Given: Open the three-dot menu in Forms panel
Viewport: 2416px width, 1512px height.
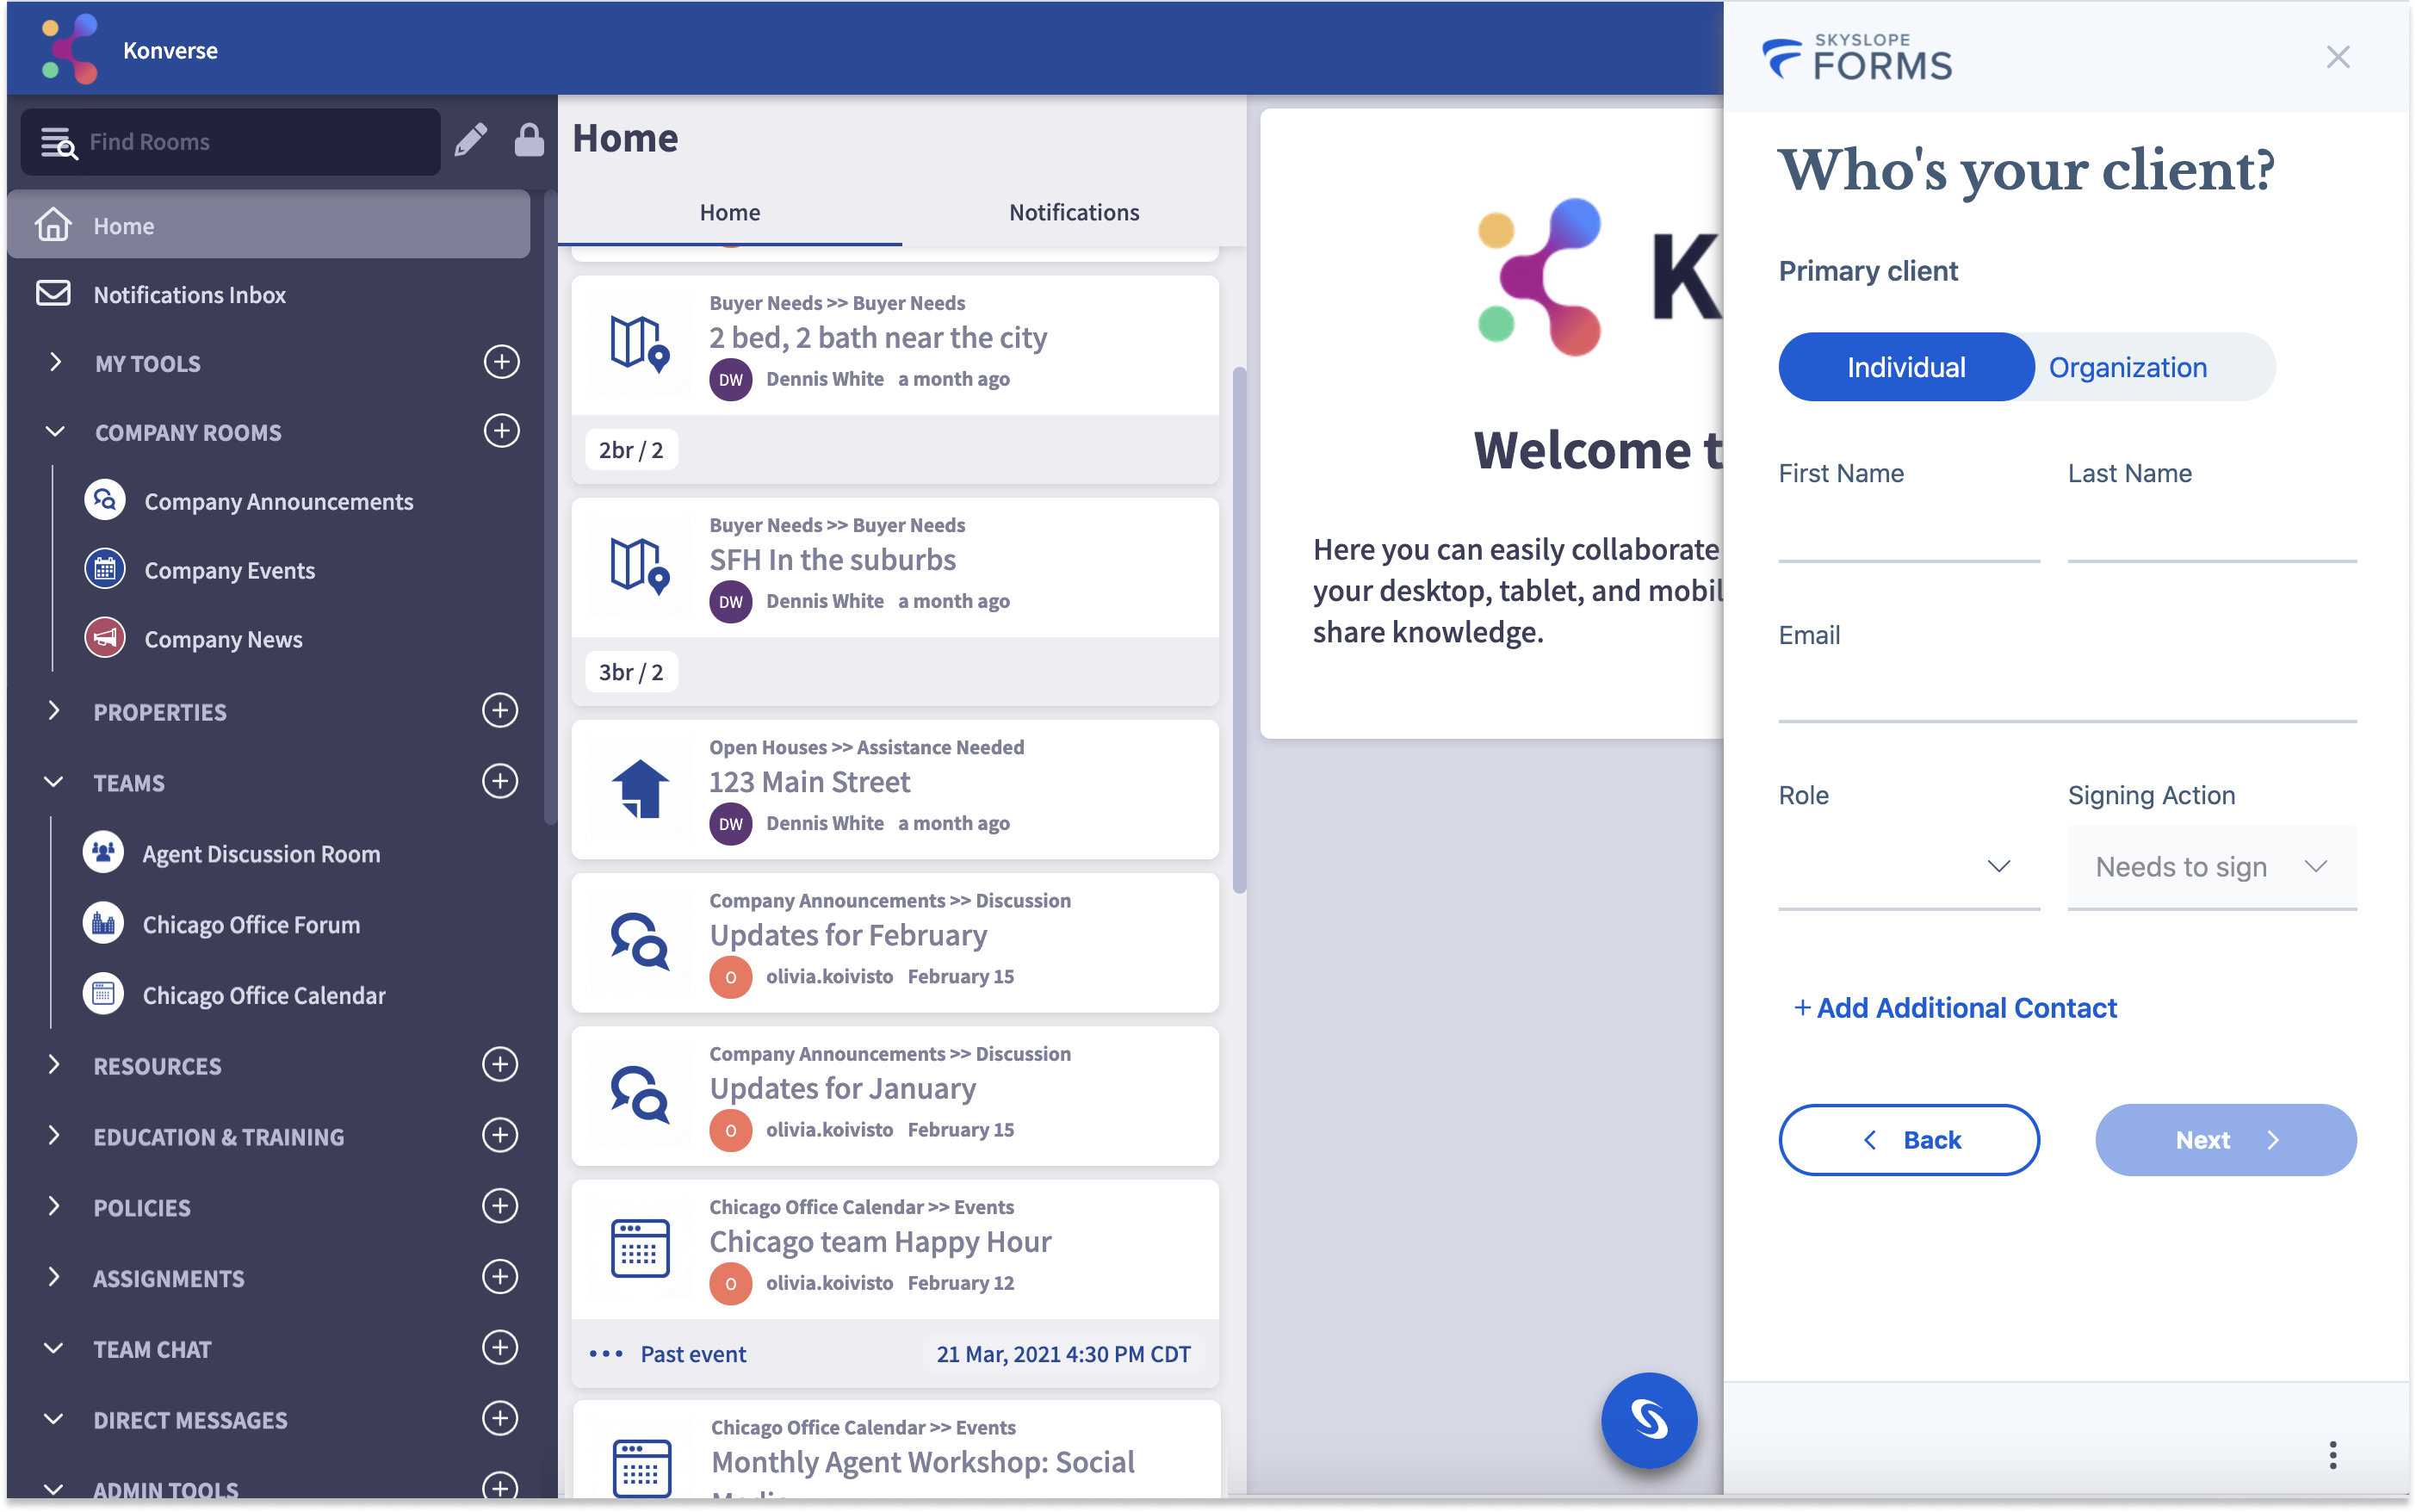Looking at the screenshot, I should point(2332,1455).
